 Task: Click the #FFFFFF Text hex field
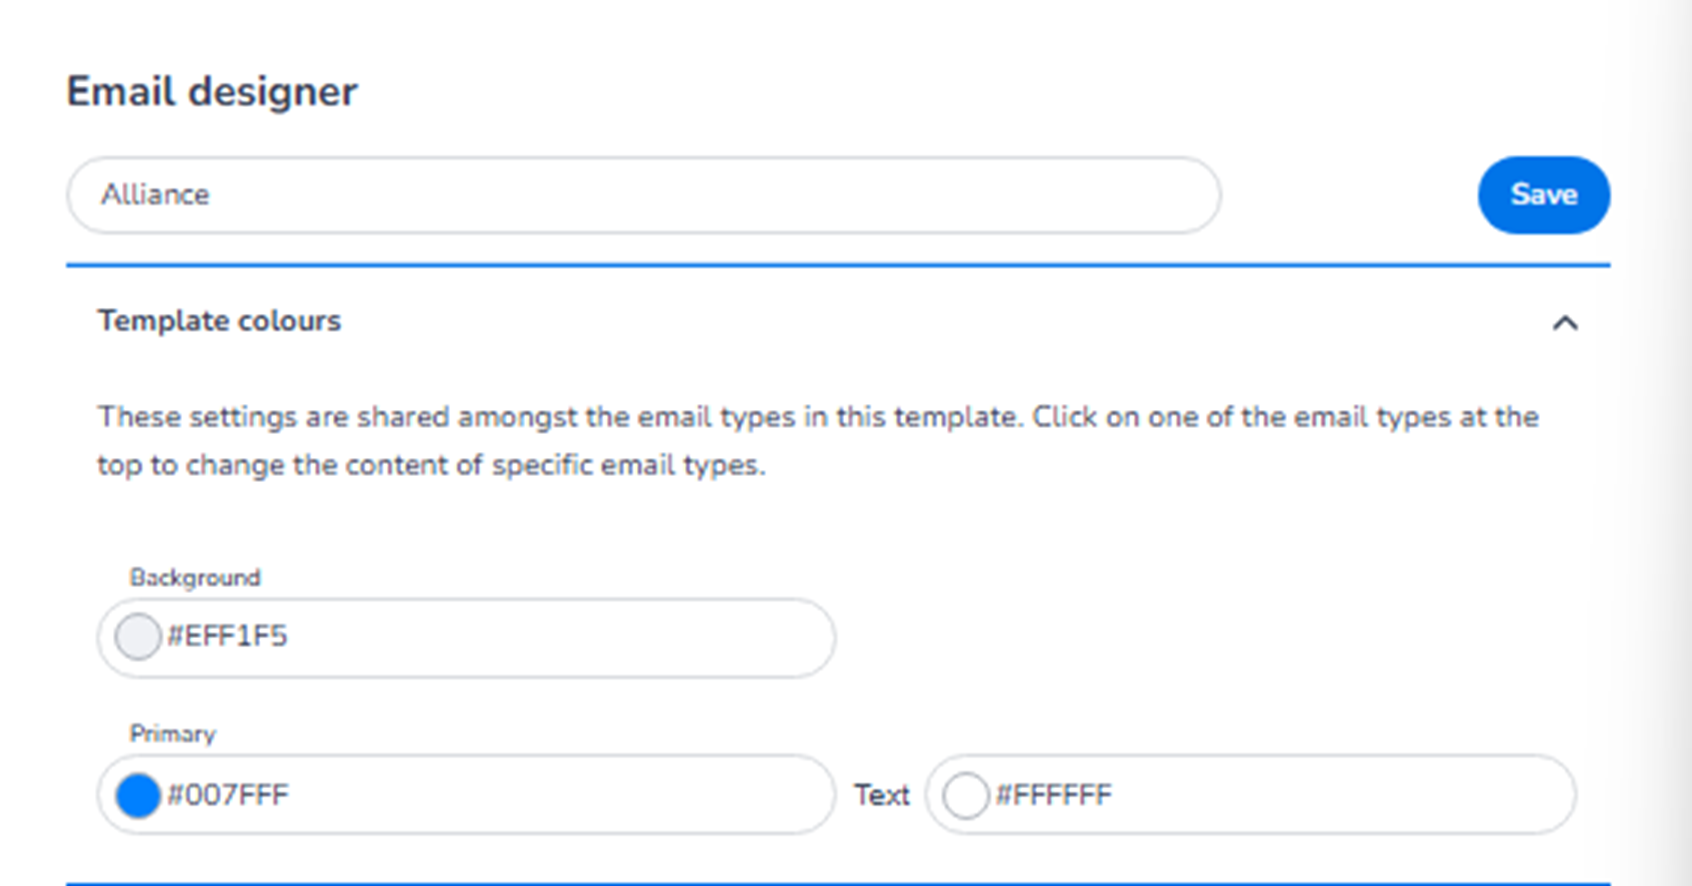[x=1280, y=795]
